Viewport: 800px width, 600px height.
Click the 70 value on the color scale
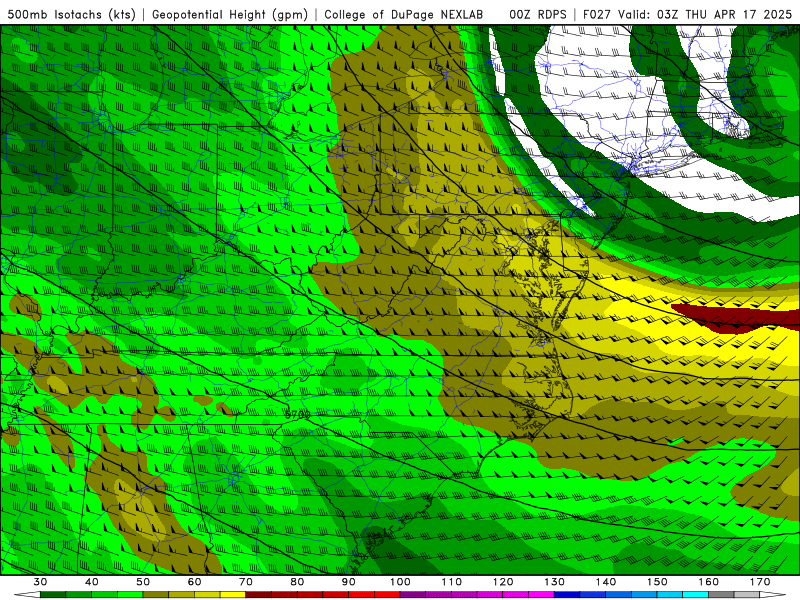click(x=246, y=582)
